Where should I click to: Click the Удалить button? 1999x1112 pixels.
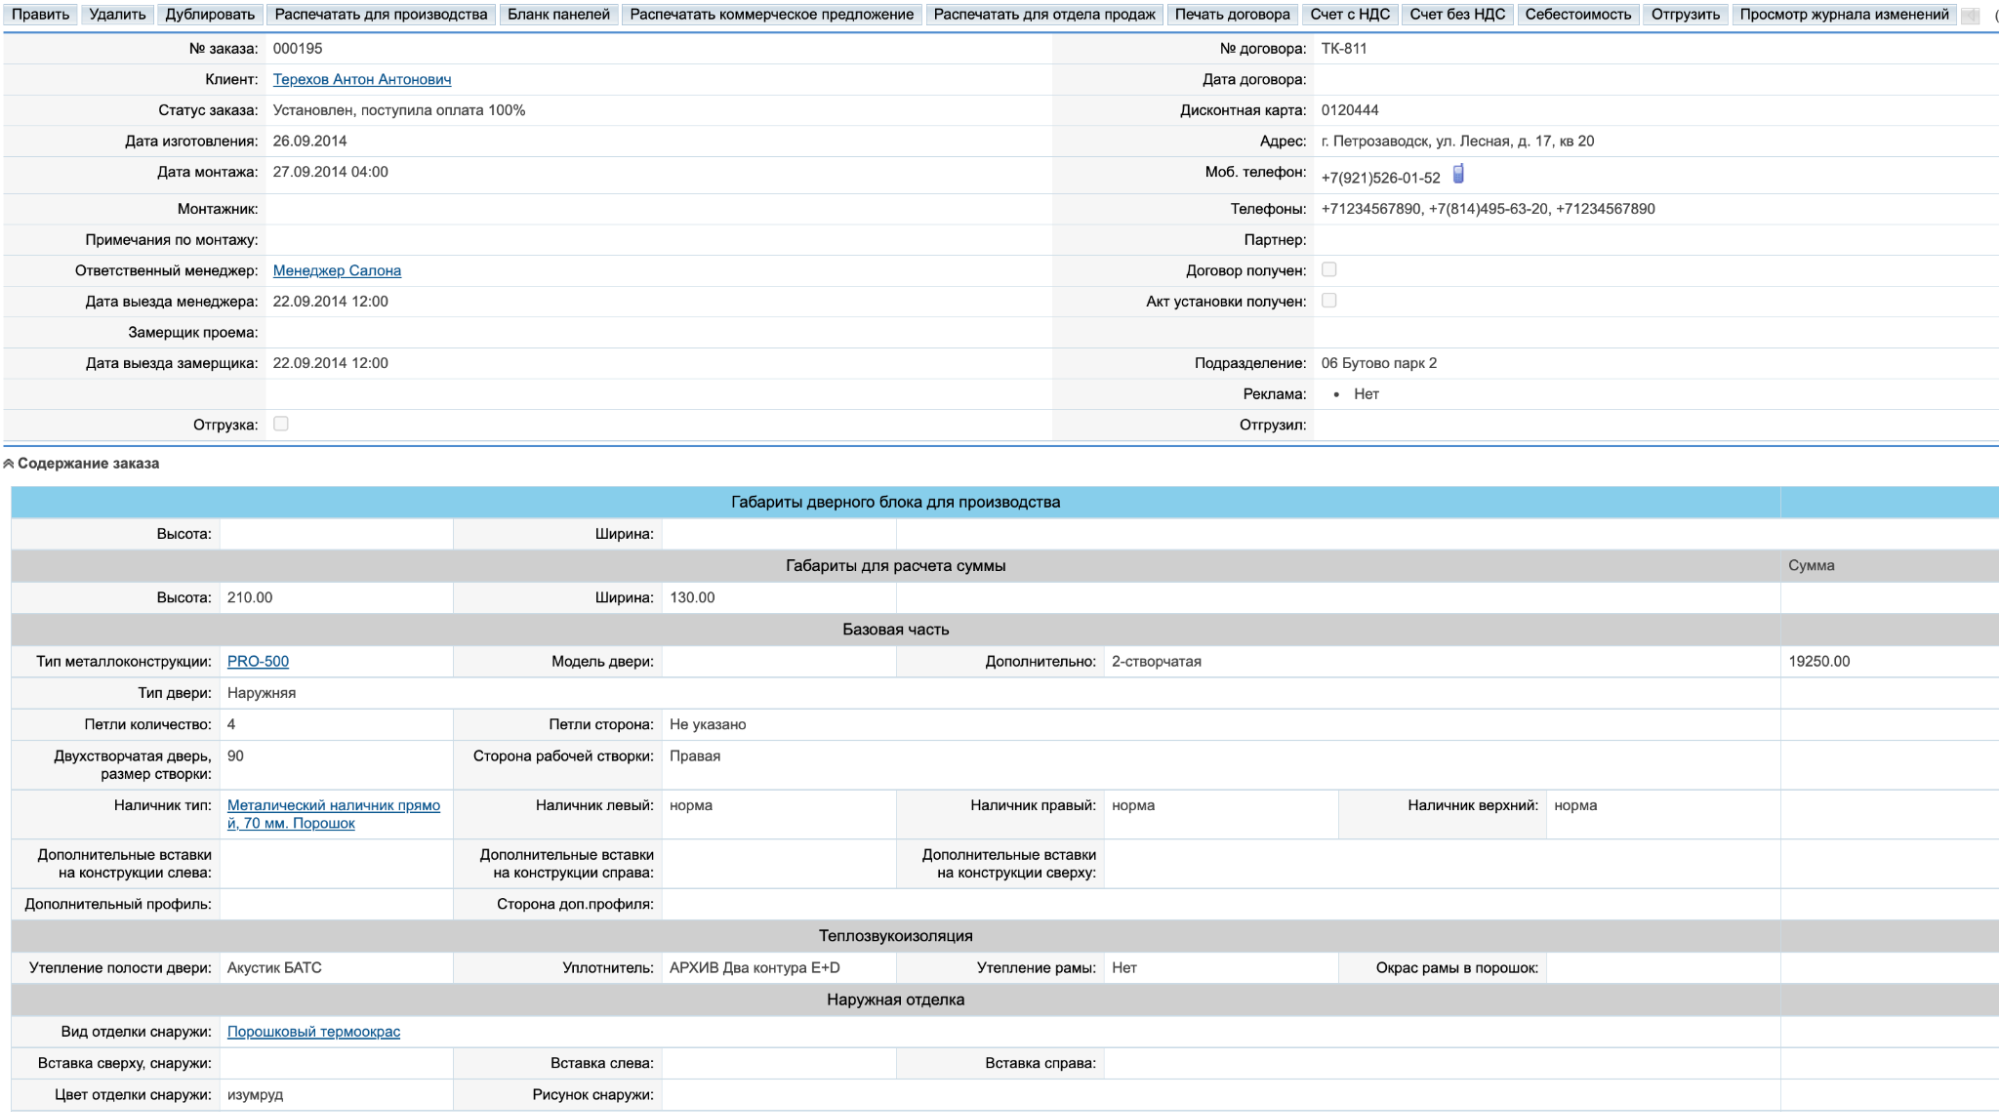coord(117,15)
